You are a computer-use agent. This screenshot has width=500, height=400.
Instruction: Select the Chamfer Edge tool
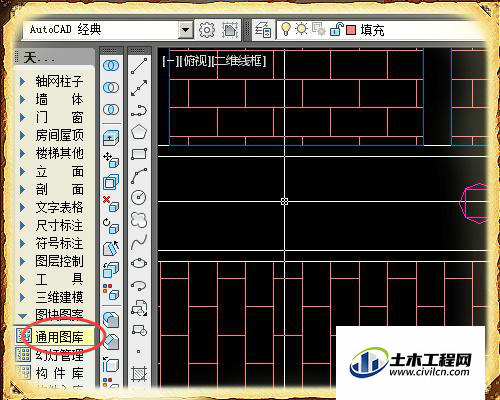tap(111, 341)
